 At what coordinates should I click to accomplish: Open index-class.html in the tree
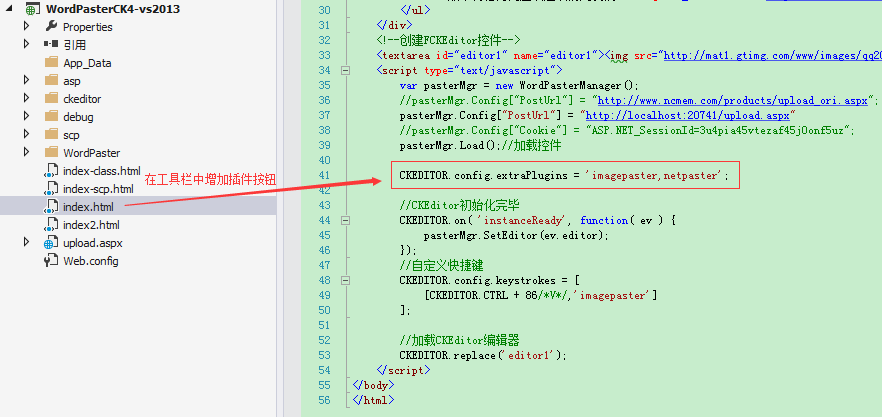coord(102,171)
